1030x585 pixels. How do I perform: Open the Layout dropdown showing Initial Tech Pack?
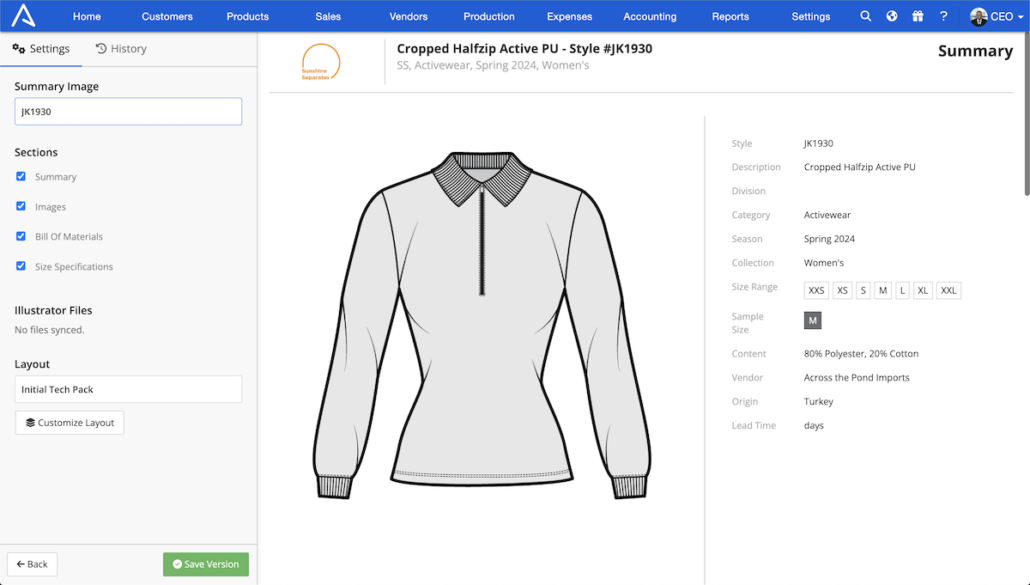pyautogui.click(x=128, y=388)
